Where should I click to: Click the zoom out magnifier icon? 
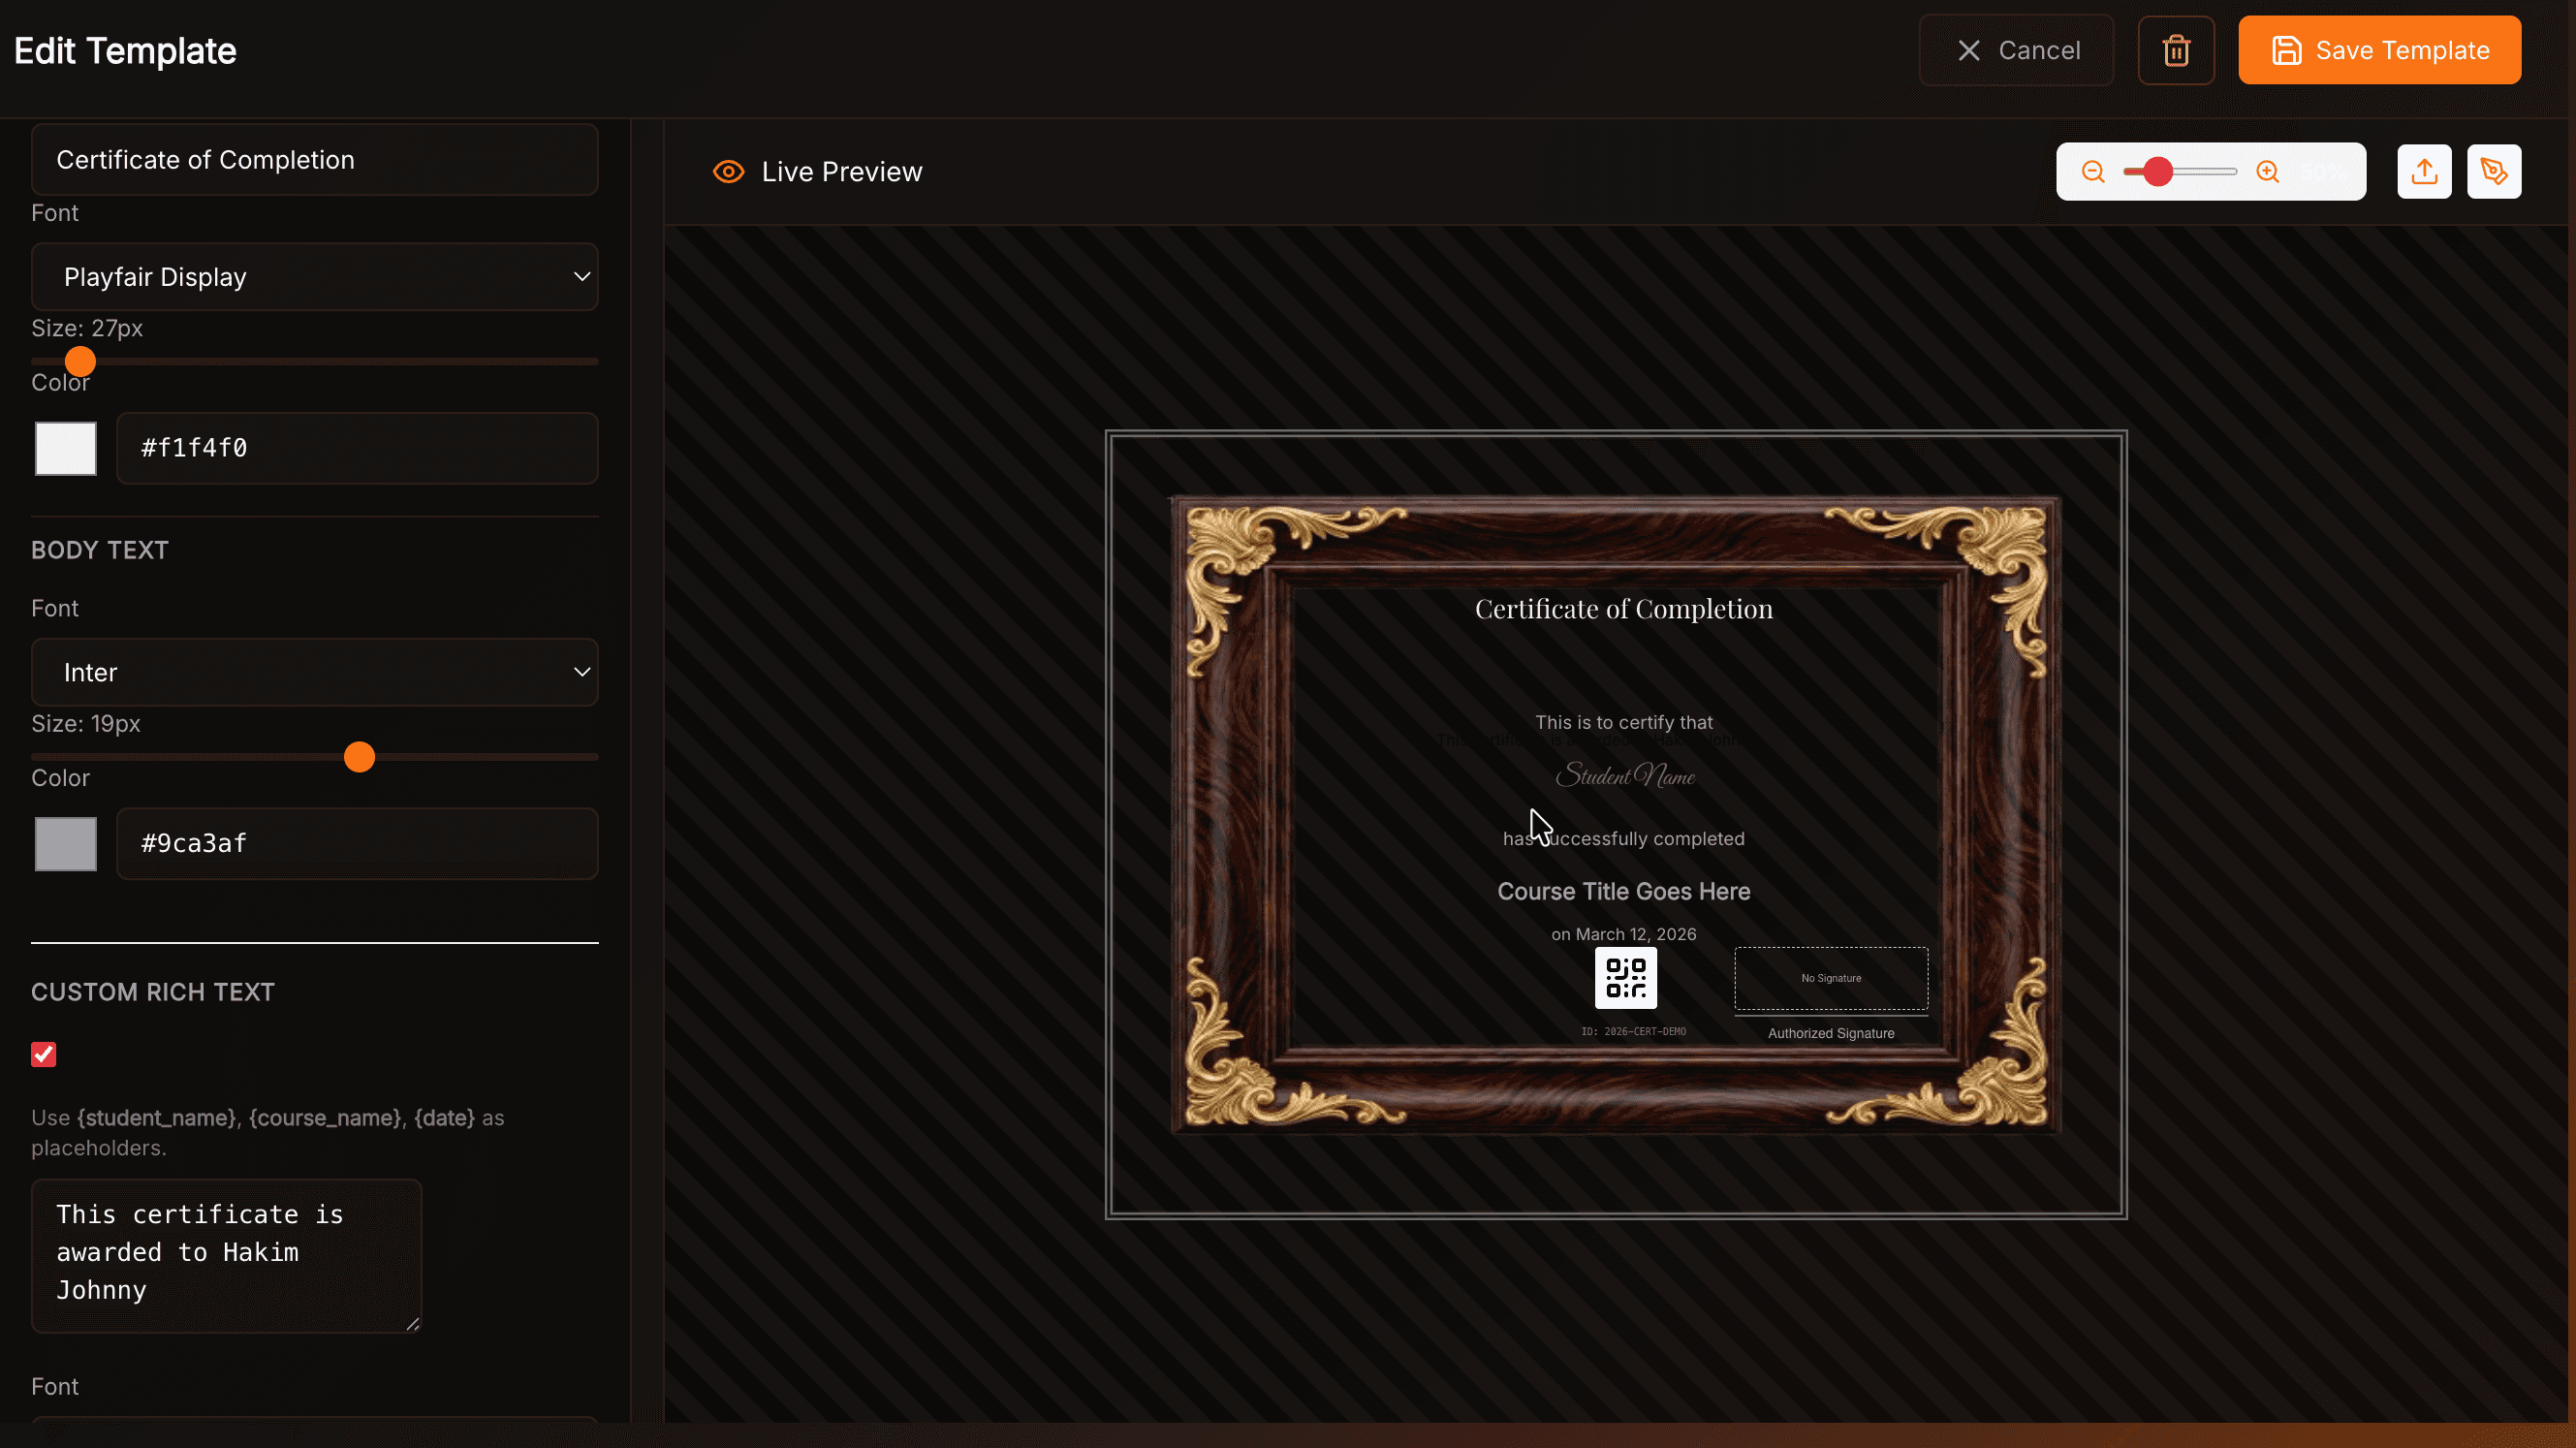click(x=2093, y=172)
